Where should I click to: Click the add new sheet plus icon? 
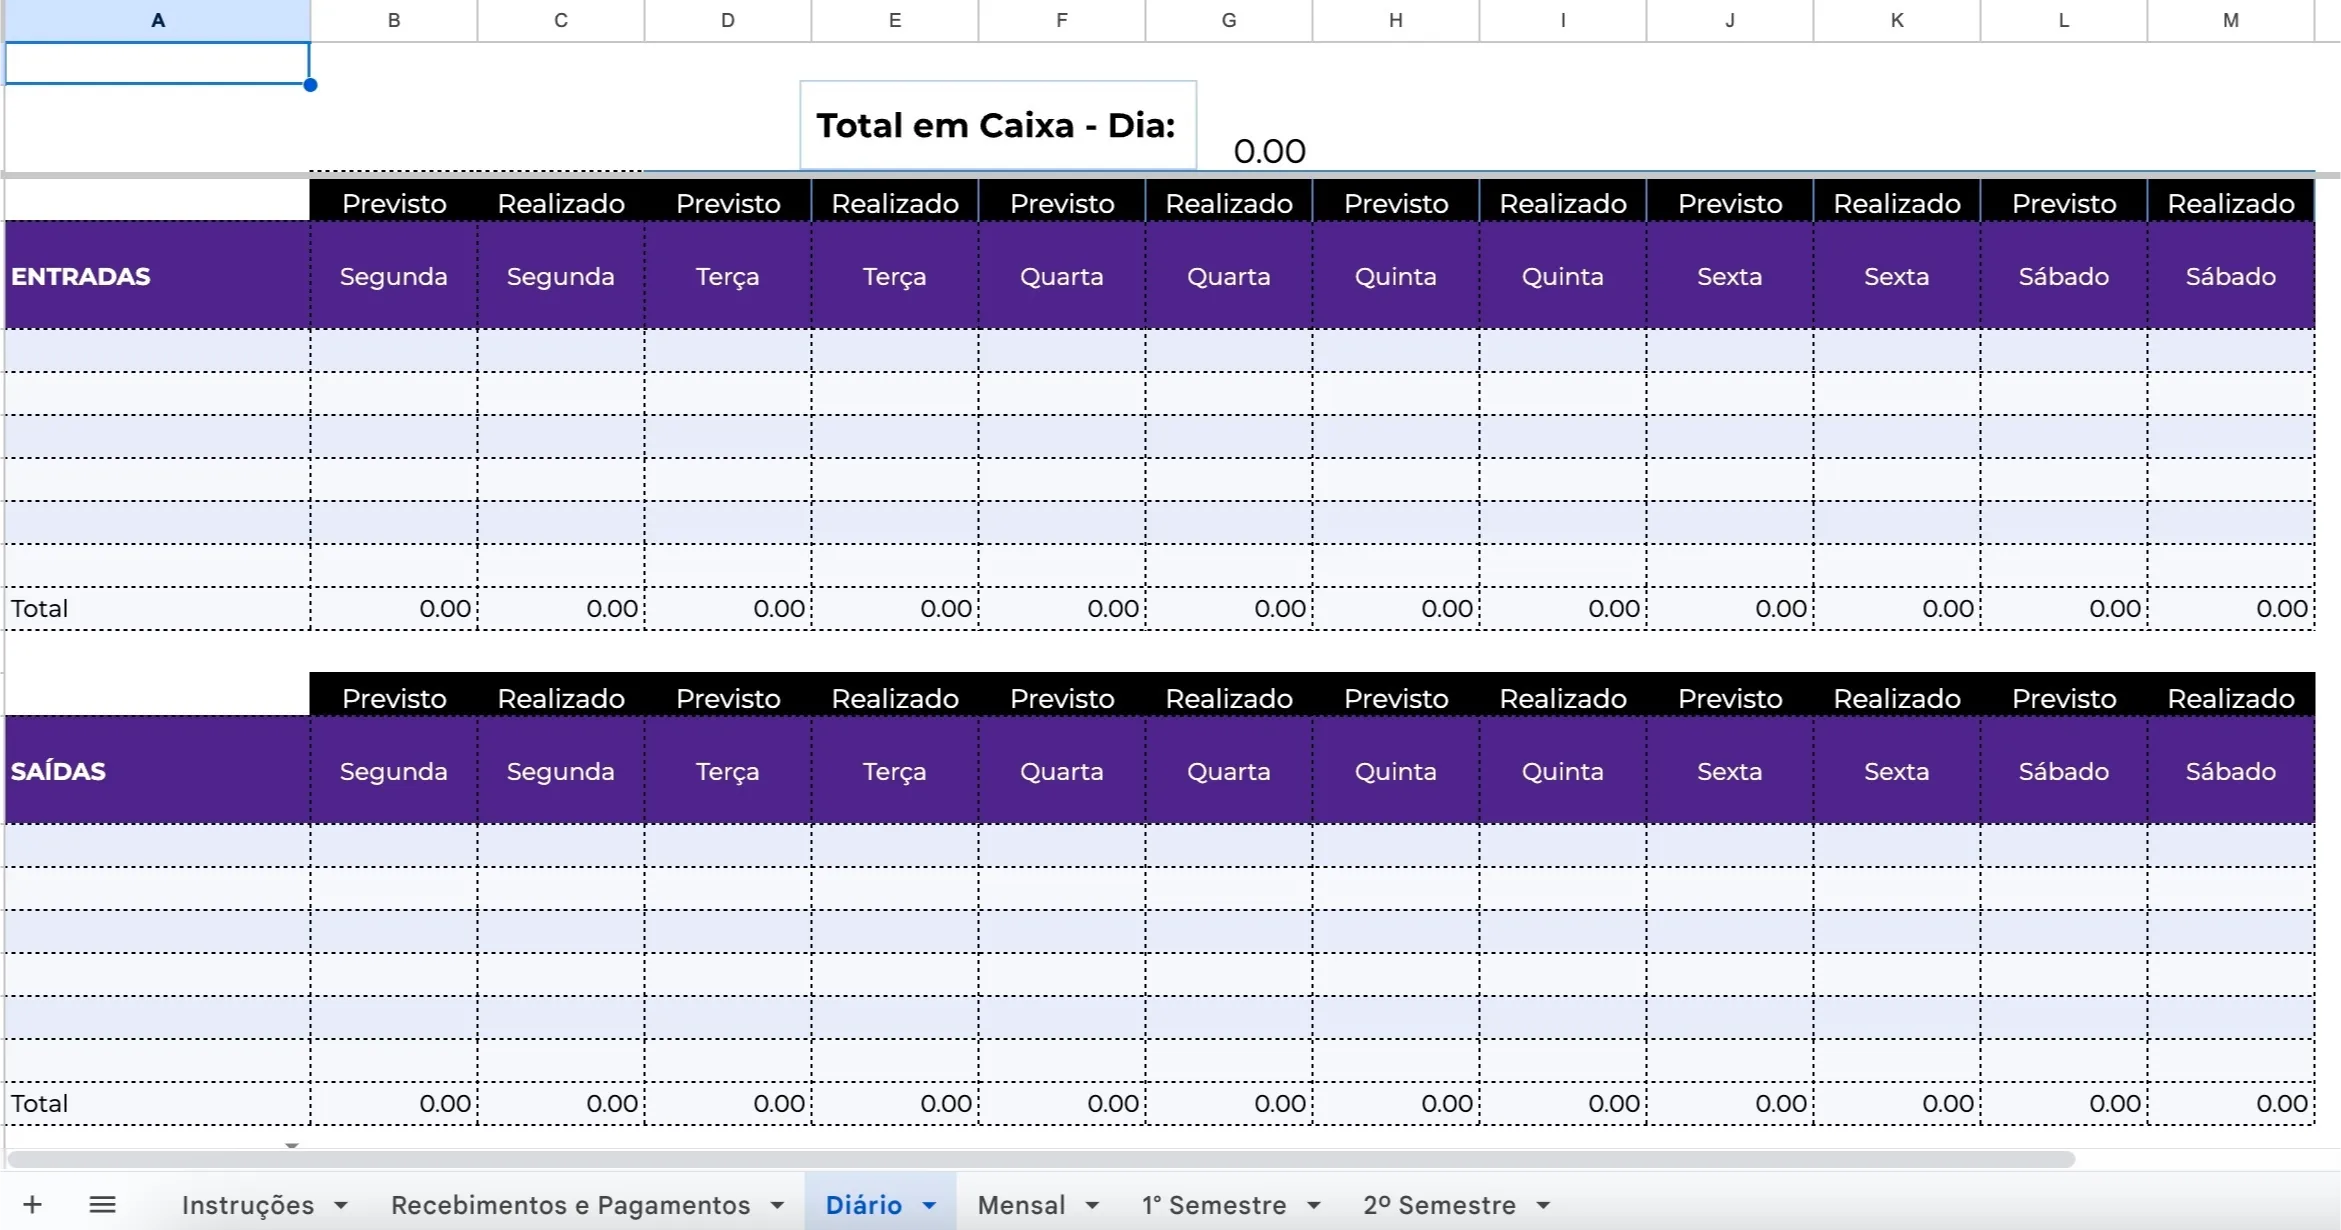tap(32, 1204)
